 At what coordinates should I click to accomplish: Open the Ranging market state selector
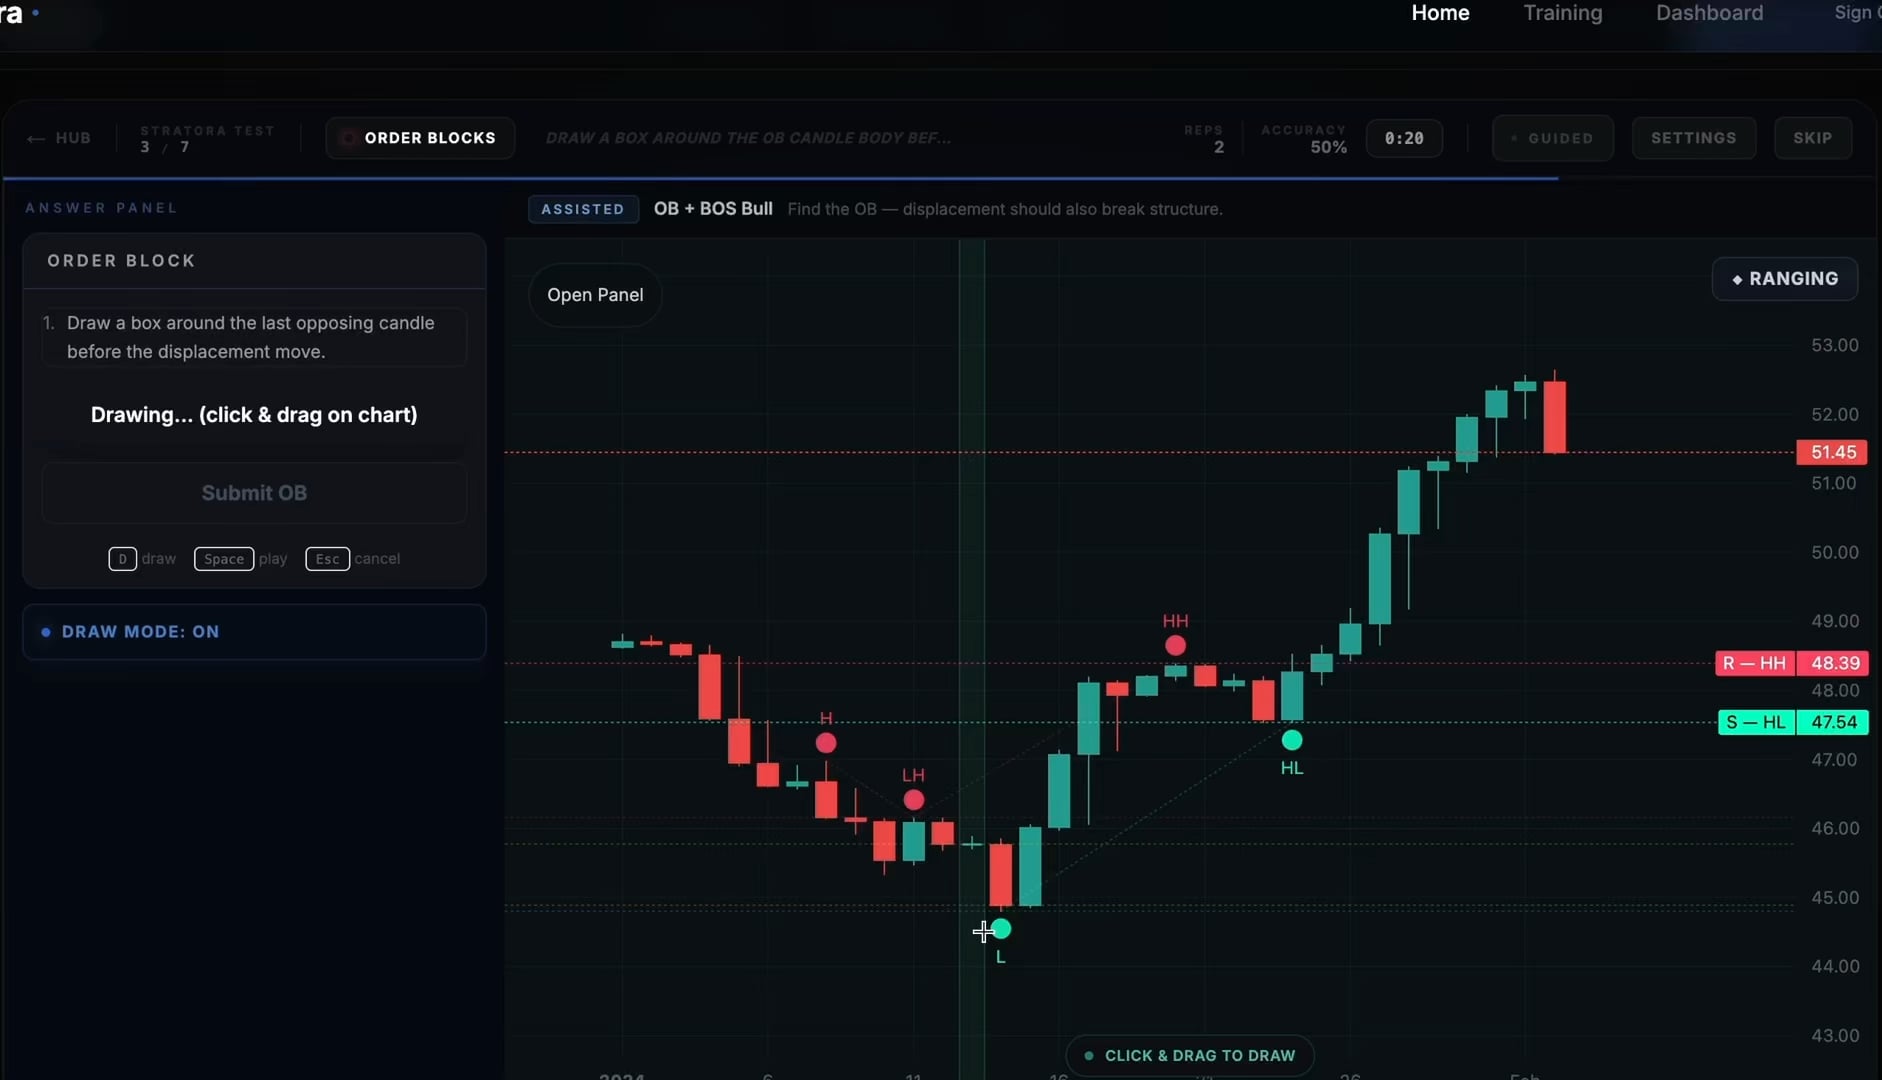1784,279
